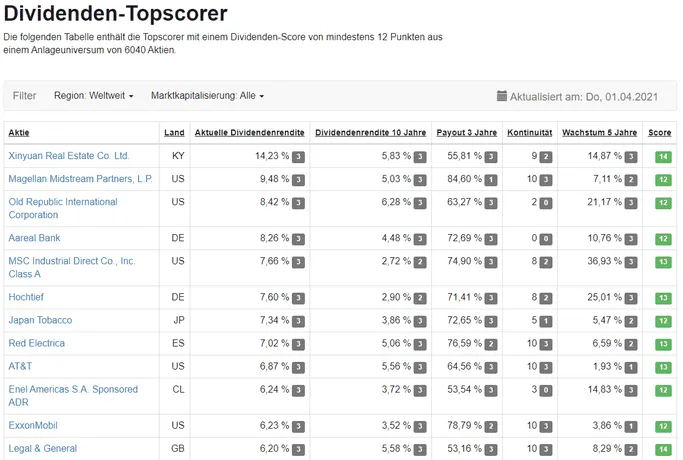Select the 6,28 % ten-year yield value
Image resolution: width=683 pixels, height=460 pixels.
396,202
